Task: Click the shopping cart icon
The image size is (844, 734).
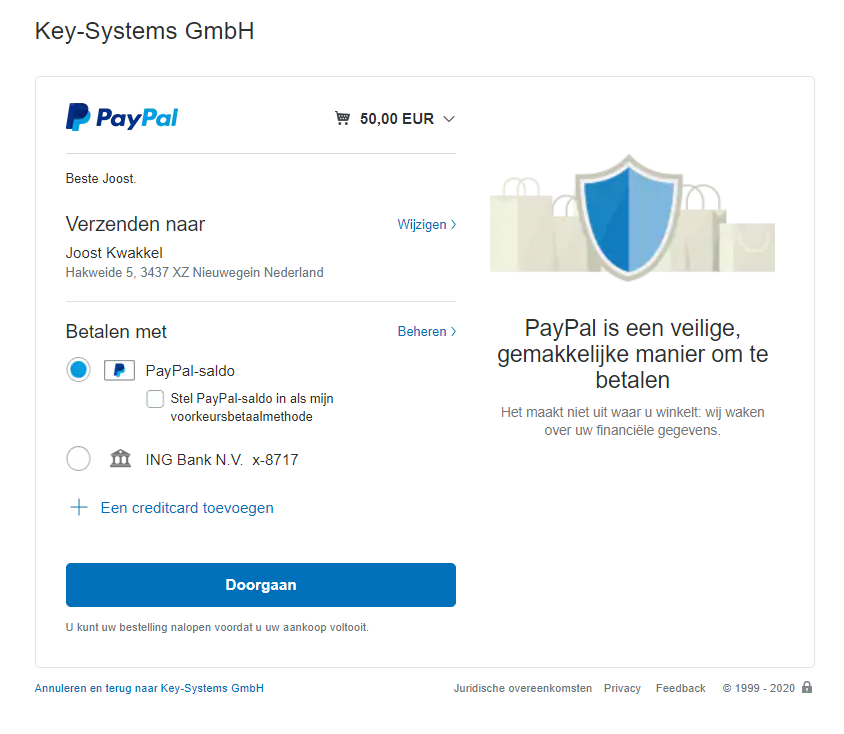Action: [x=343, y=119]
